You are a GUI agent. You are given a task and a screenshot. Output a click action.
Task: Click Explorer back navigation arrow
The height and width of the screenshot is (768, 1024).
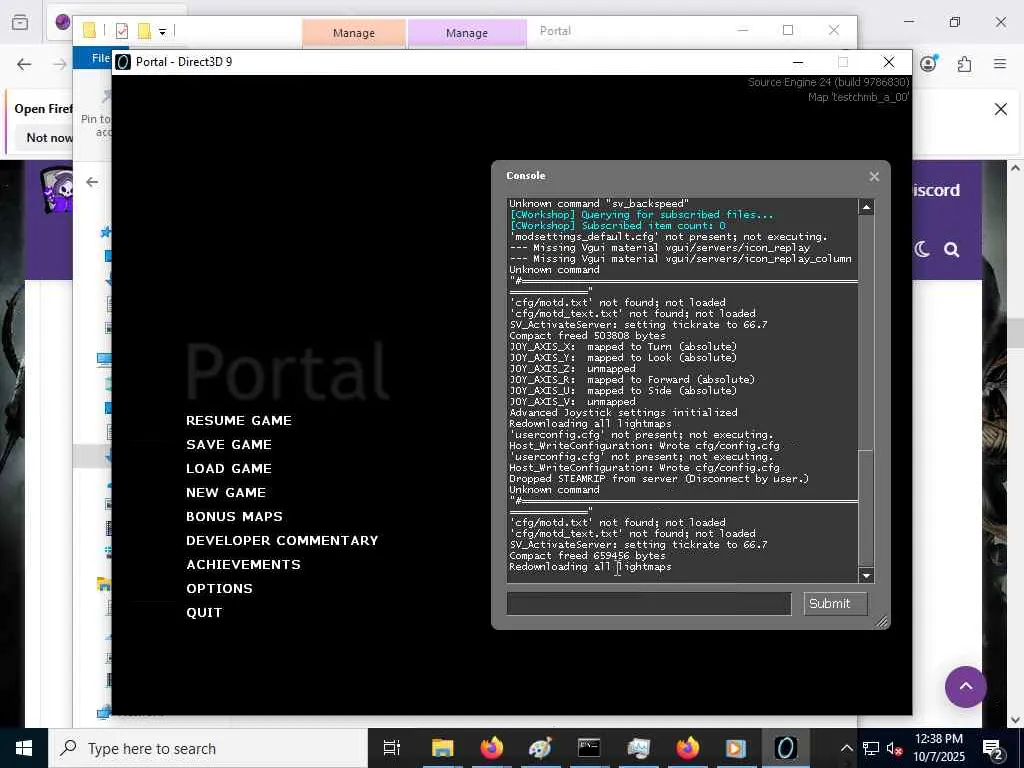pos(92,182)
